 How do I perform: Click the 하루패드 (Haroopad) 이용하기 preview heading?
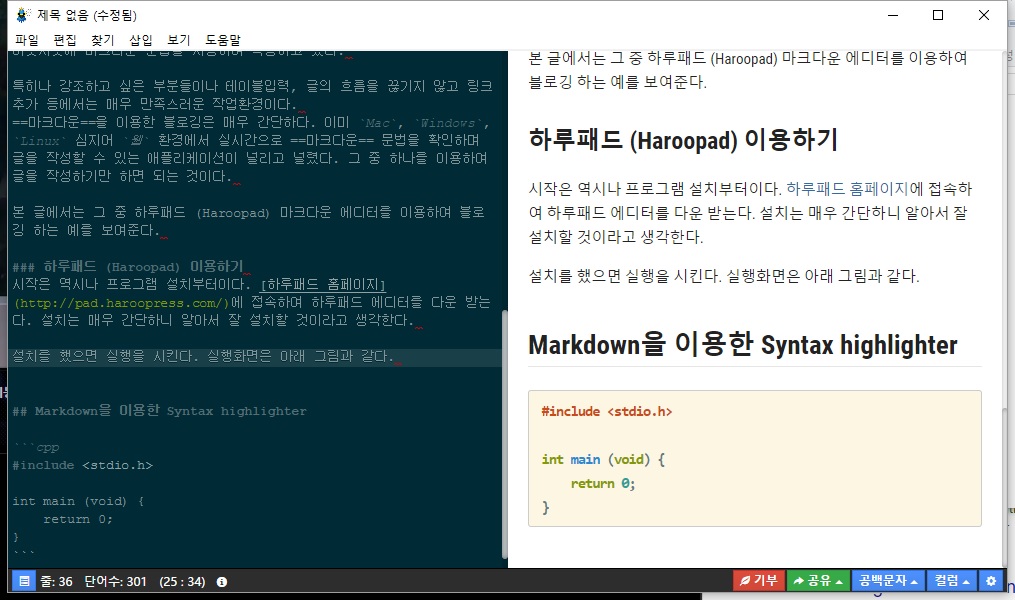coord(683,139)
